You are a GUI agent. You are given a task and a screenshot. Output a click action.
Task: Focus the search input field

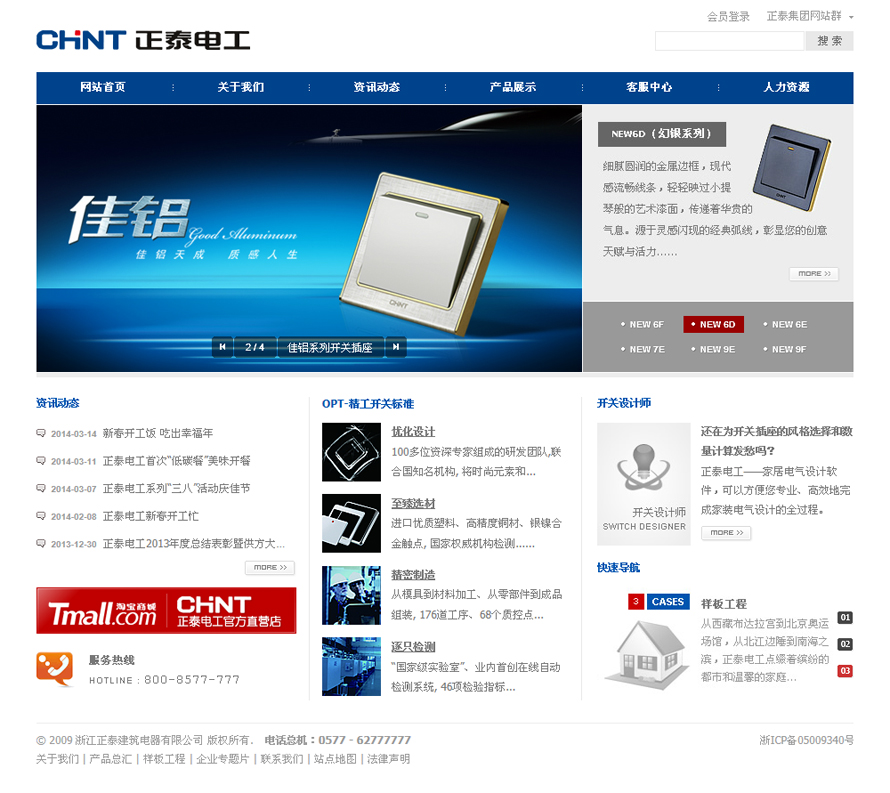[x=729, y=41]
